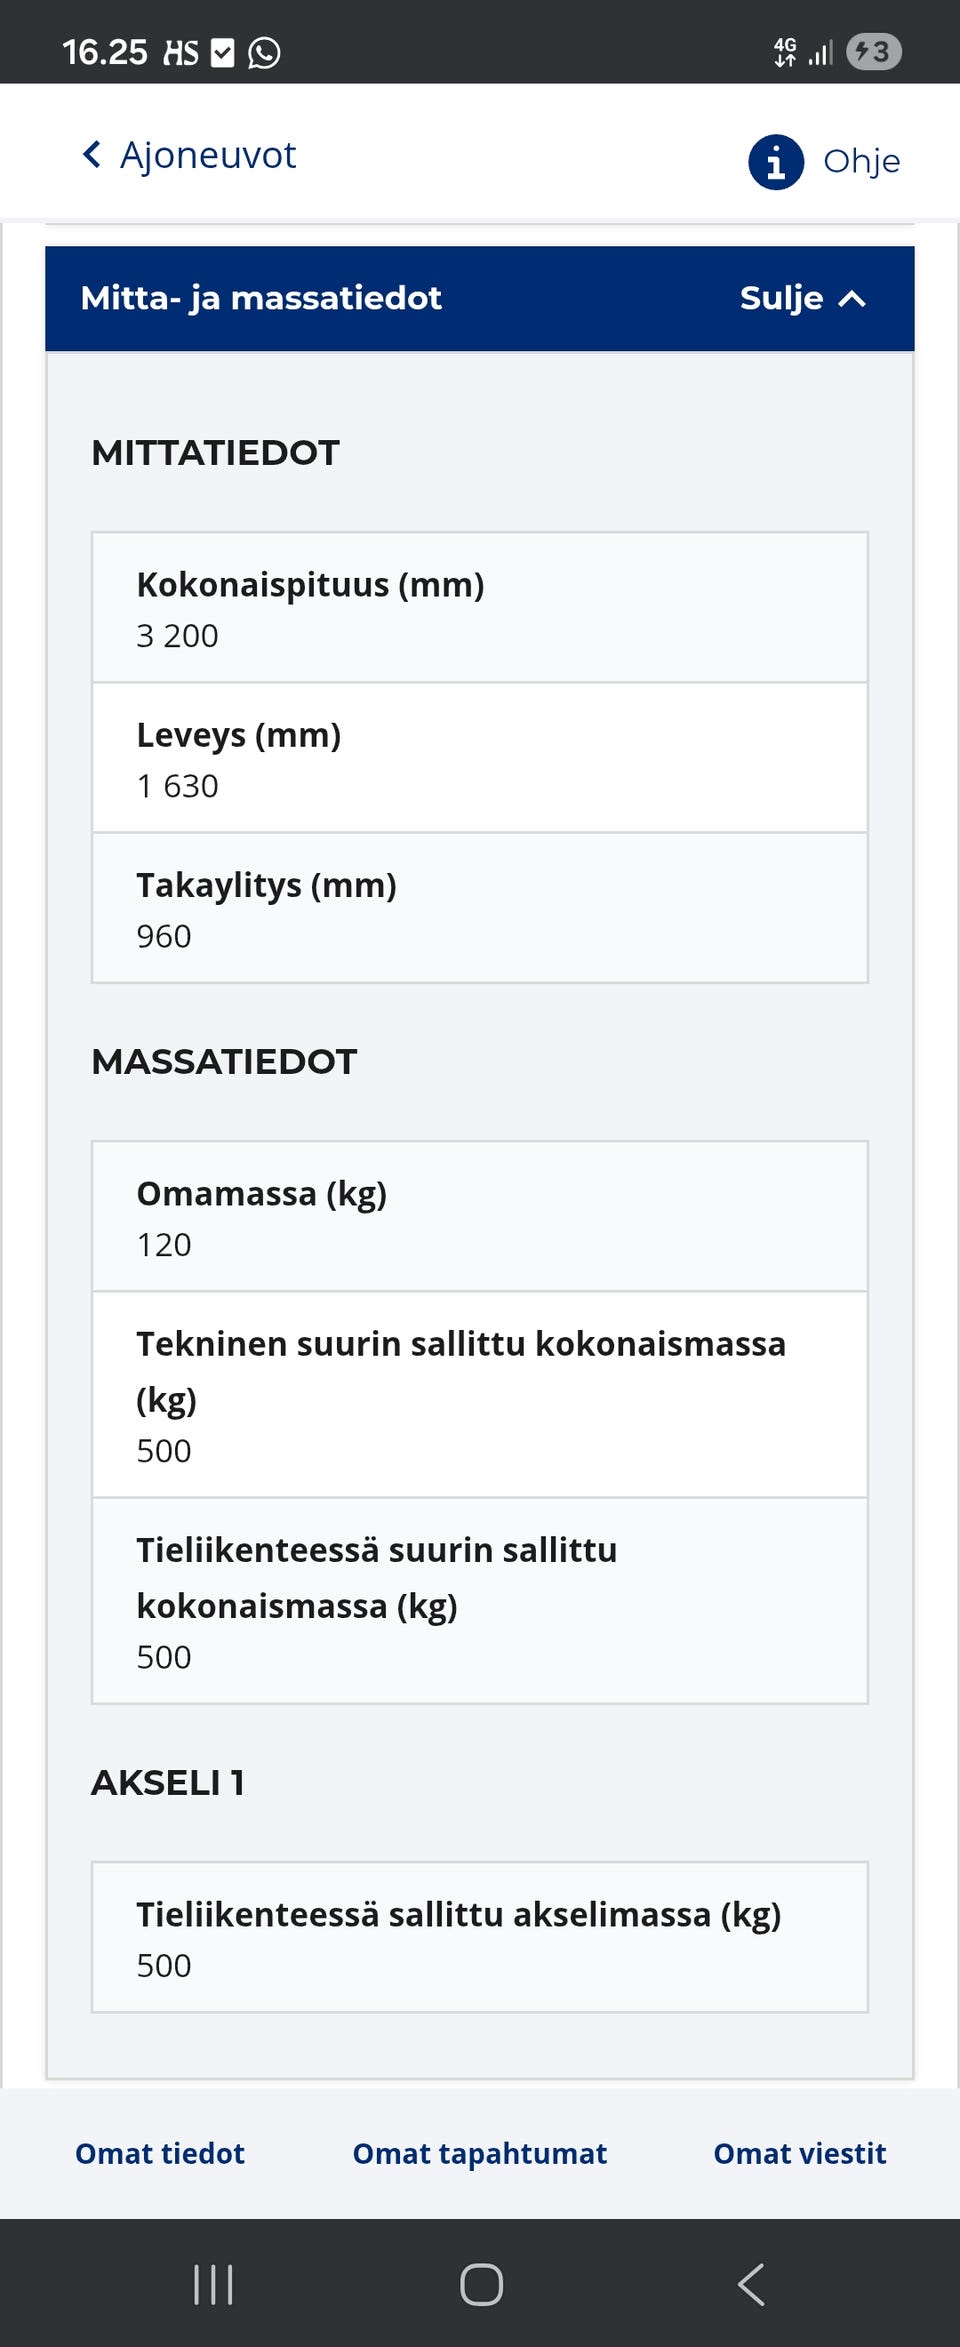Tap the back chevron beside Ajoneuvot
The height and width of the screenshot is (2347, 960).
click(x=92, y=155)
